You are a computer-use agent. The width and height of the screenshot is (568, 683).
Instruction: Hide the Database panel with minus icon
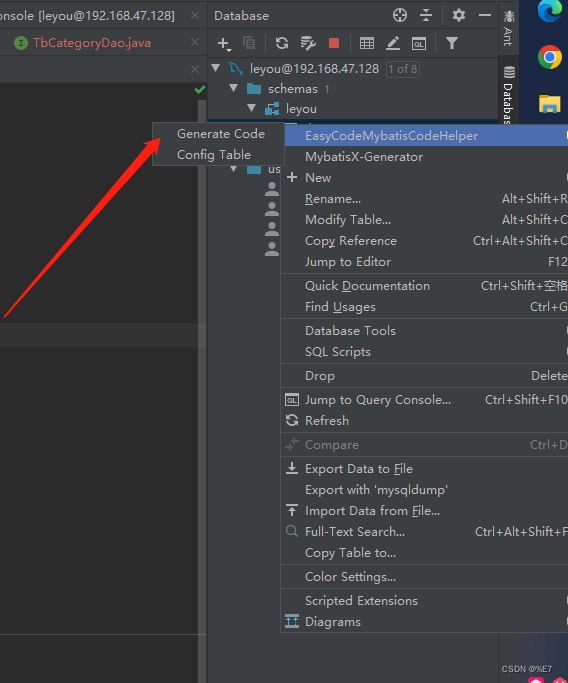coord(485,15)
